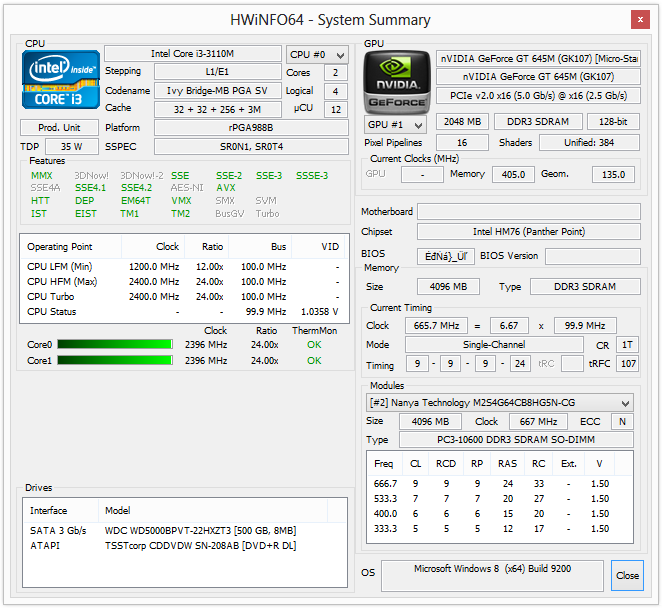
Task: Click the PCIe v2.0 x16 interface field
Action: (x=538, y=95)
